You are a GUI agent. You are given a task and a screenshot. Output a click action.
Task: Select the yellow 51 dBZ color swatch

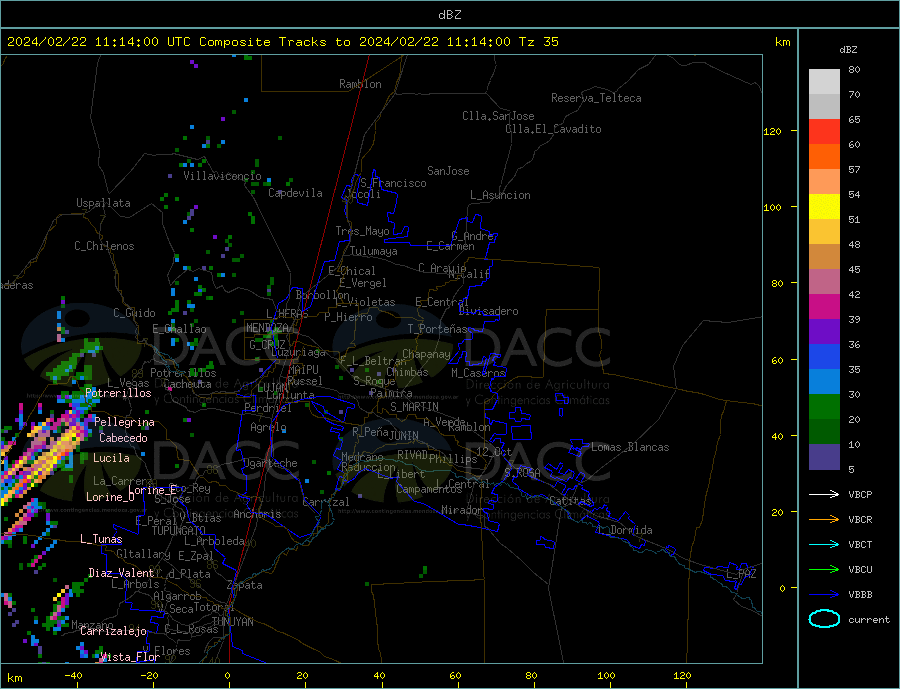[824, 207]
